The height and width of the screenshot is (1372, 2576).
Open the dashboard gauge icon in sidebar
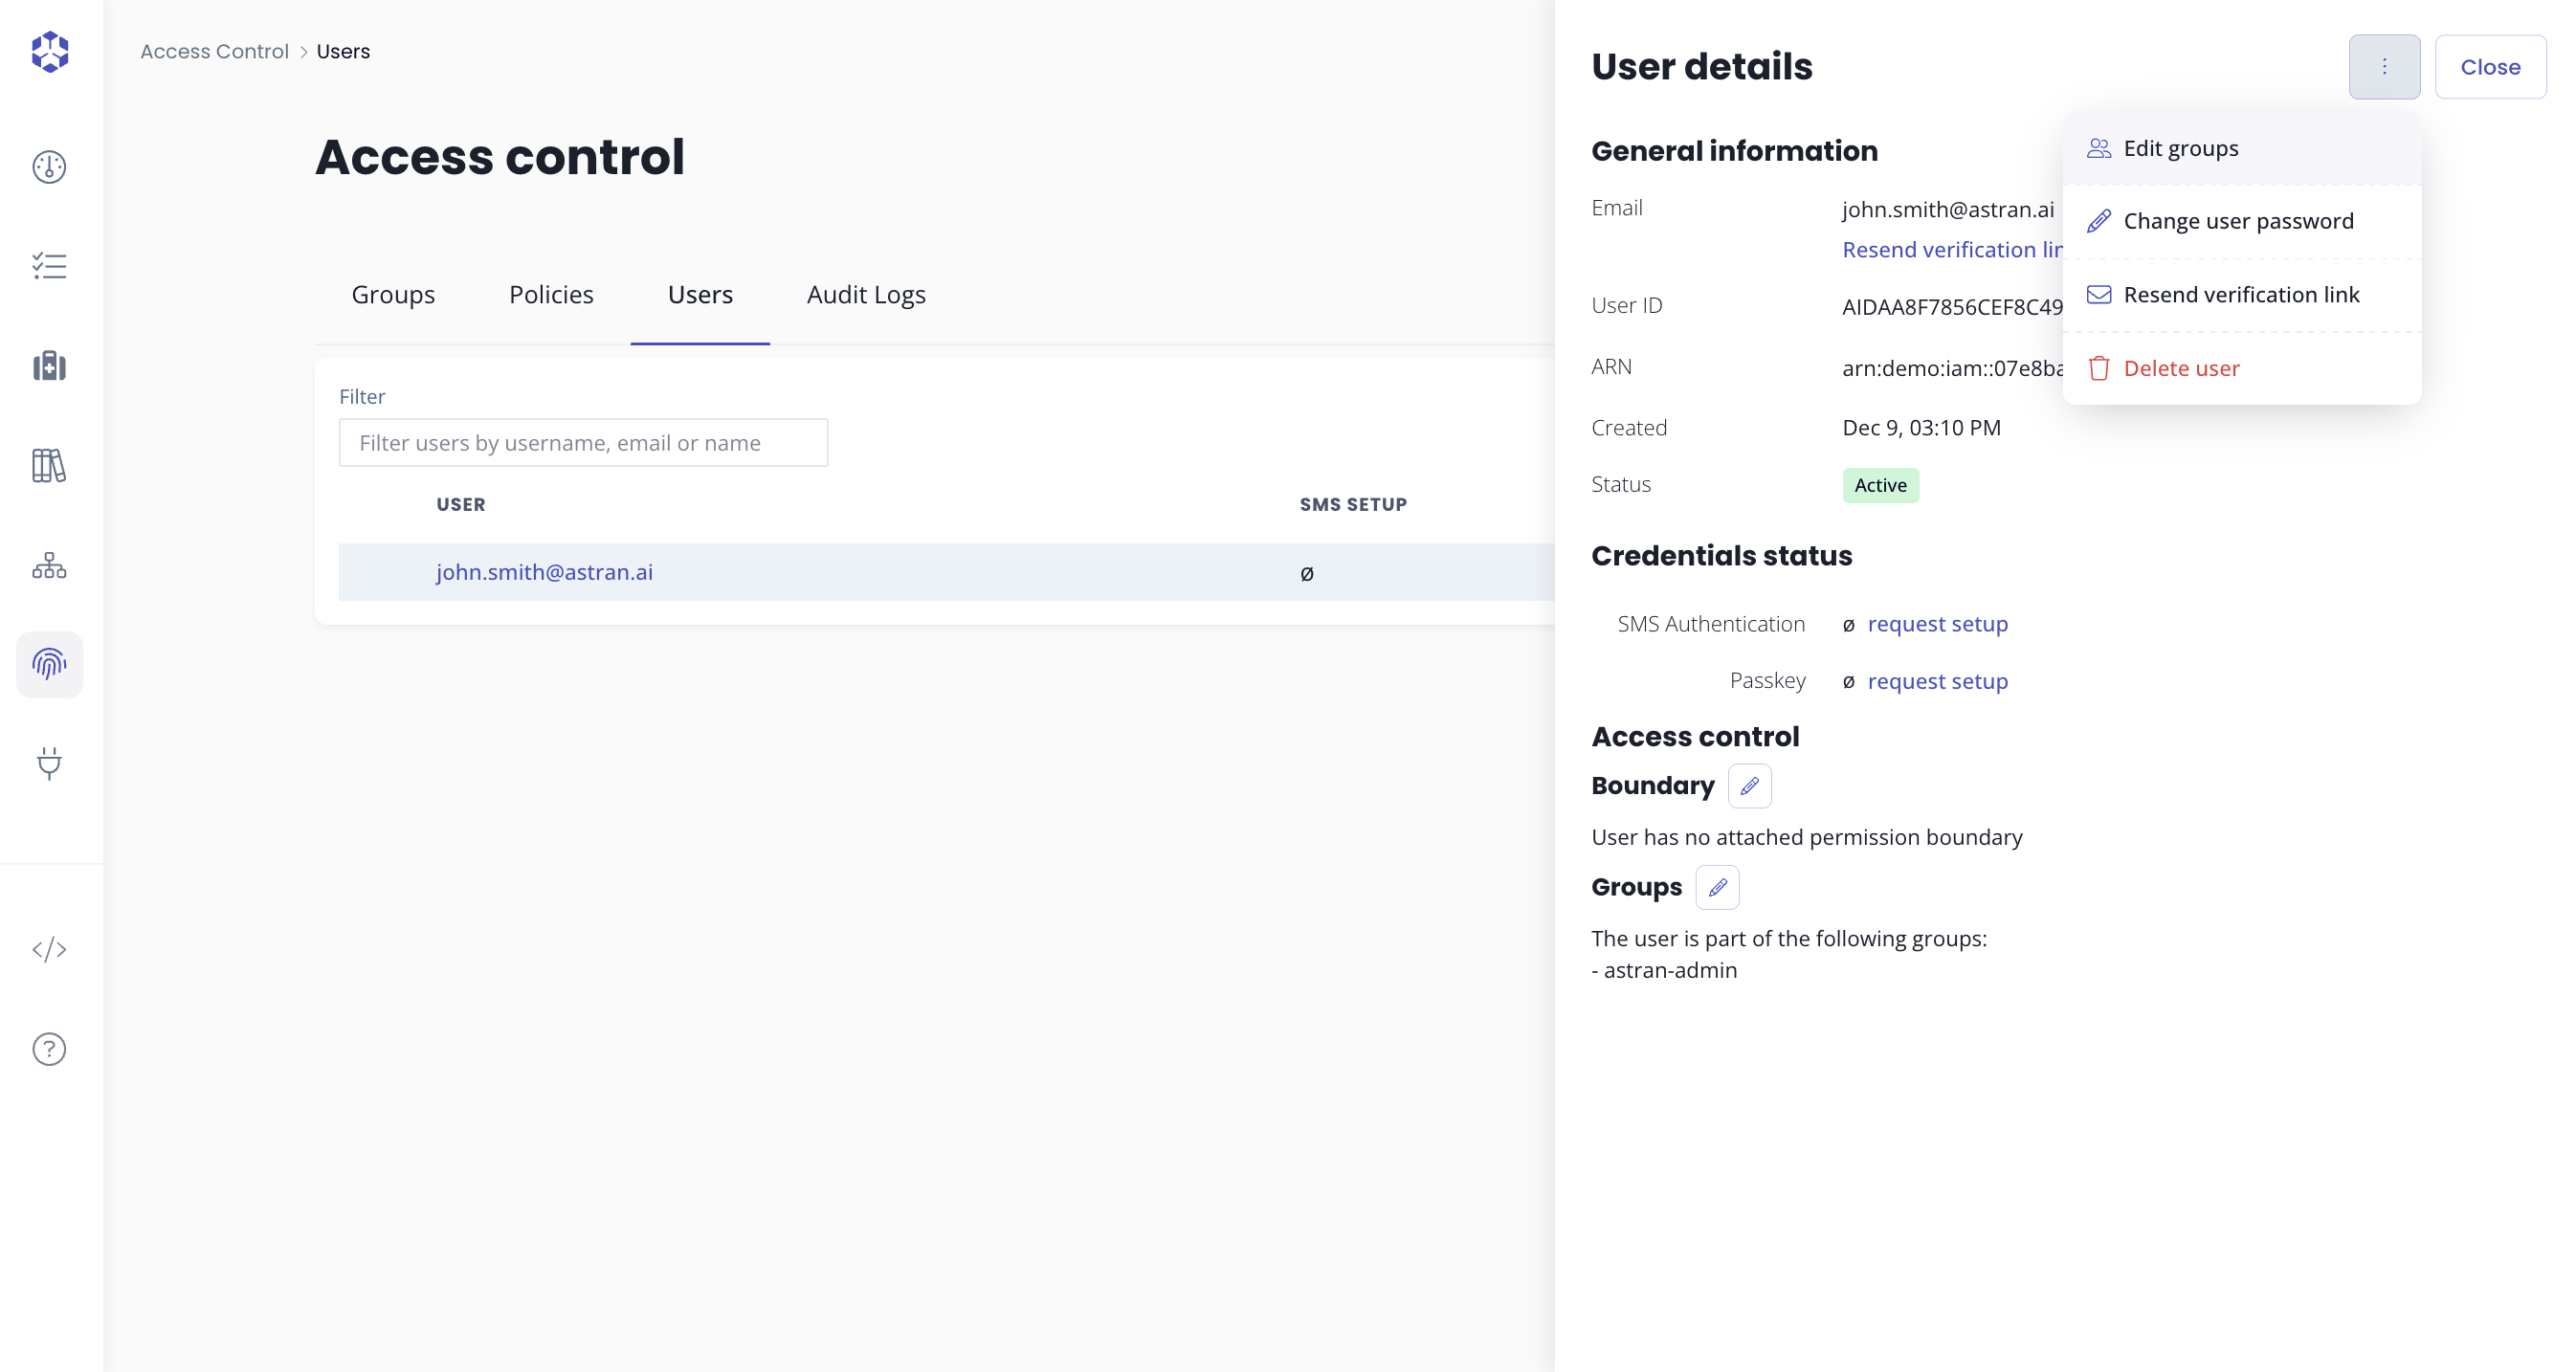click(x=49, y=167)
